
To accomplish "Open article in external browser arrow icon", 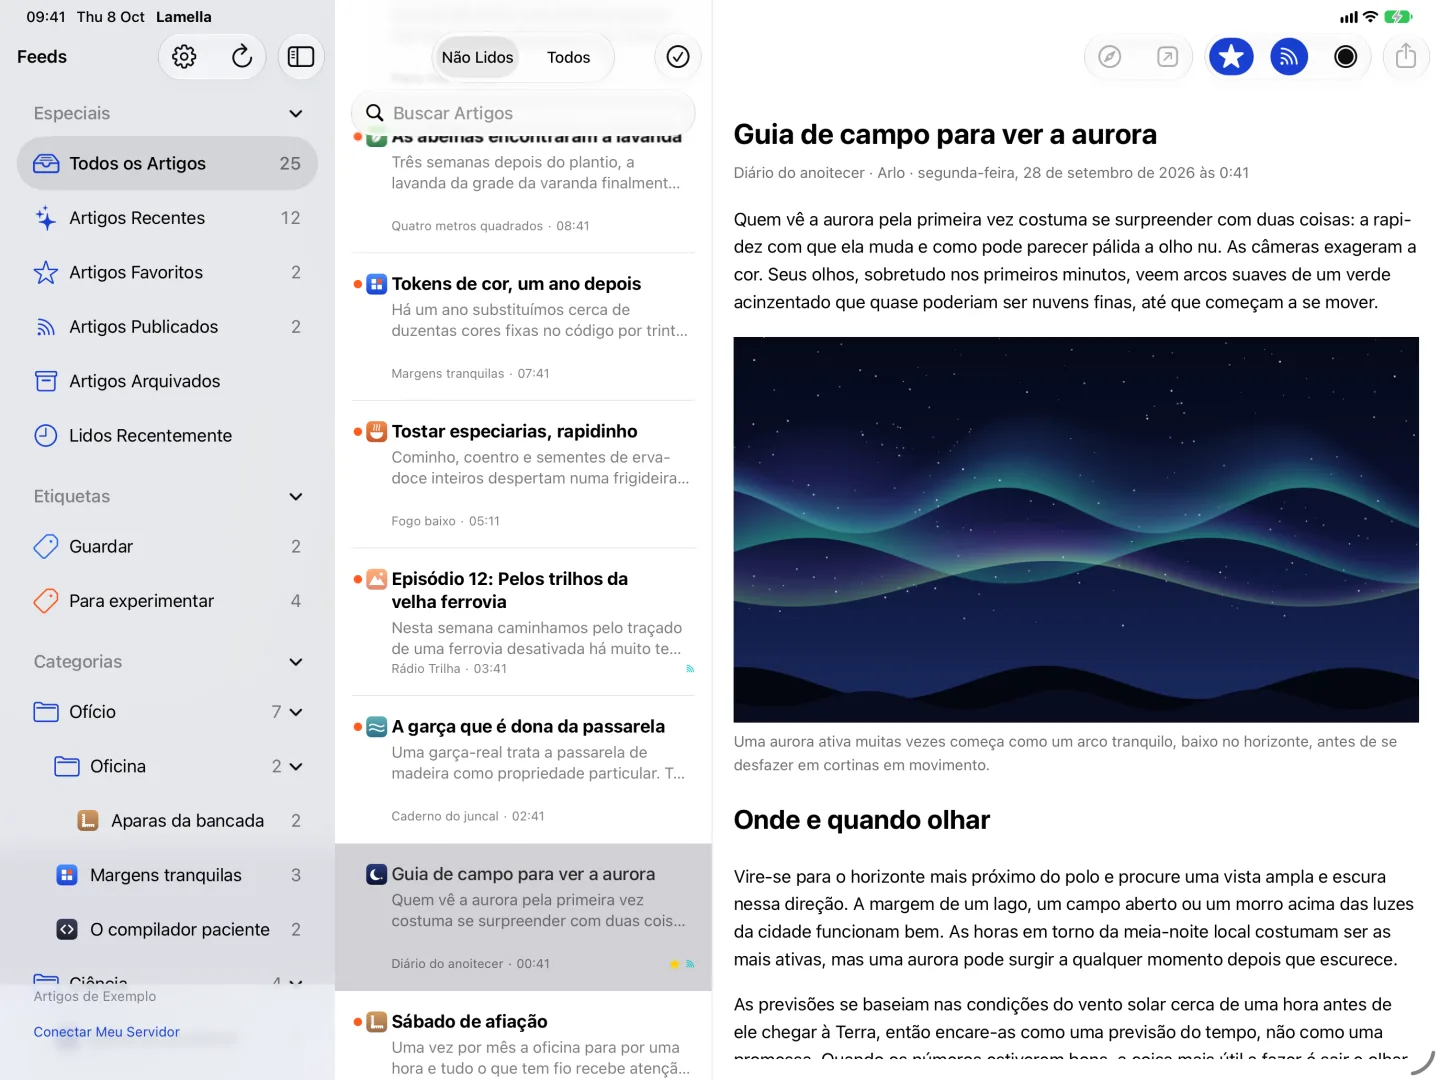I will [1167, 57].
